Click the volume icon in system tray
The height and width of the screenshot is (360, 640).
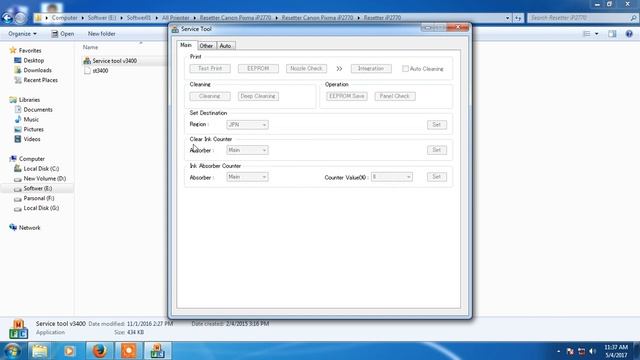pyautogui.click(x=593, y=351)
